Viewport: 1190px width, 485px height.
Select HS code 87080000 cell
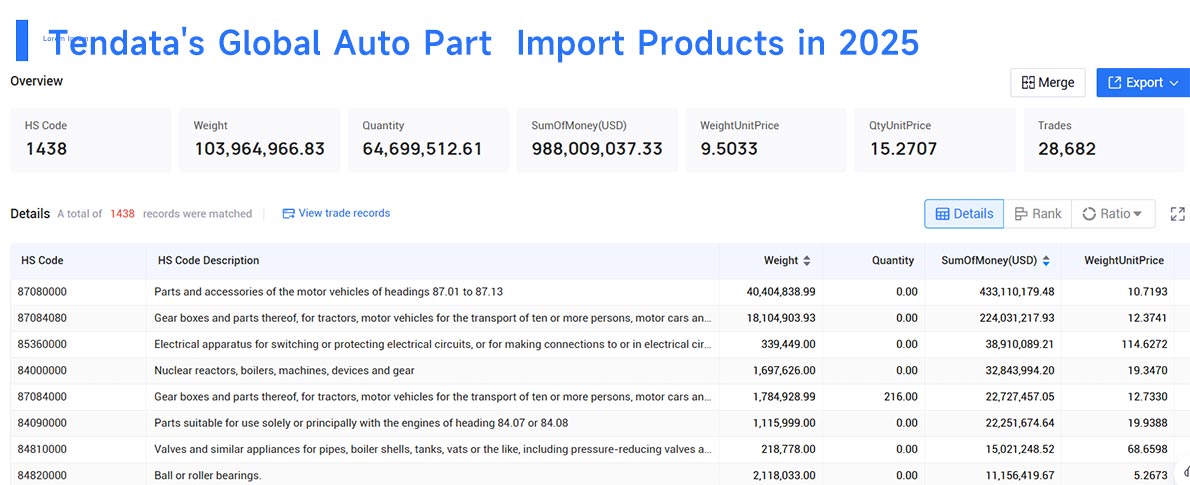pyautogui.click(x=44, y=291)
